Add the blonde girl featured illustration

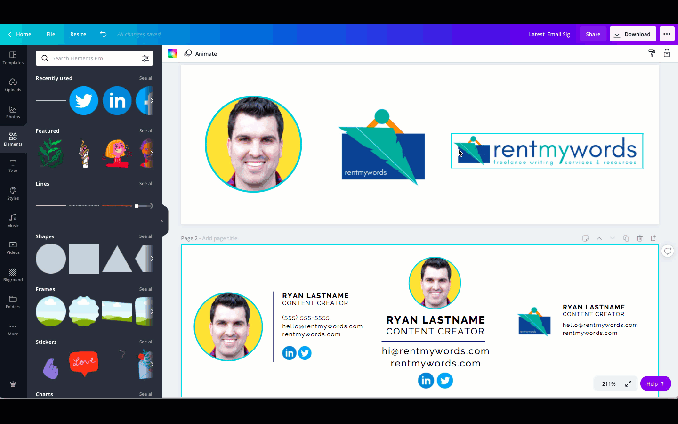coord(117,153)
